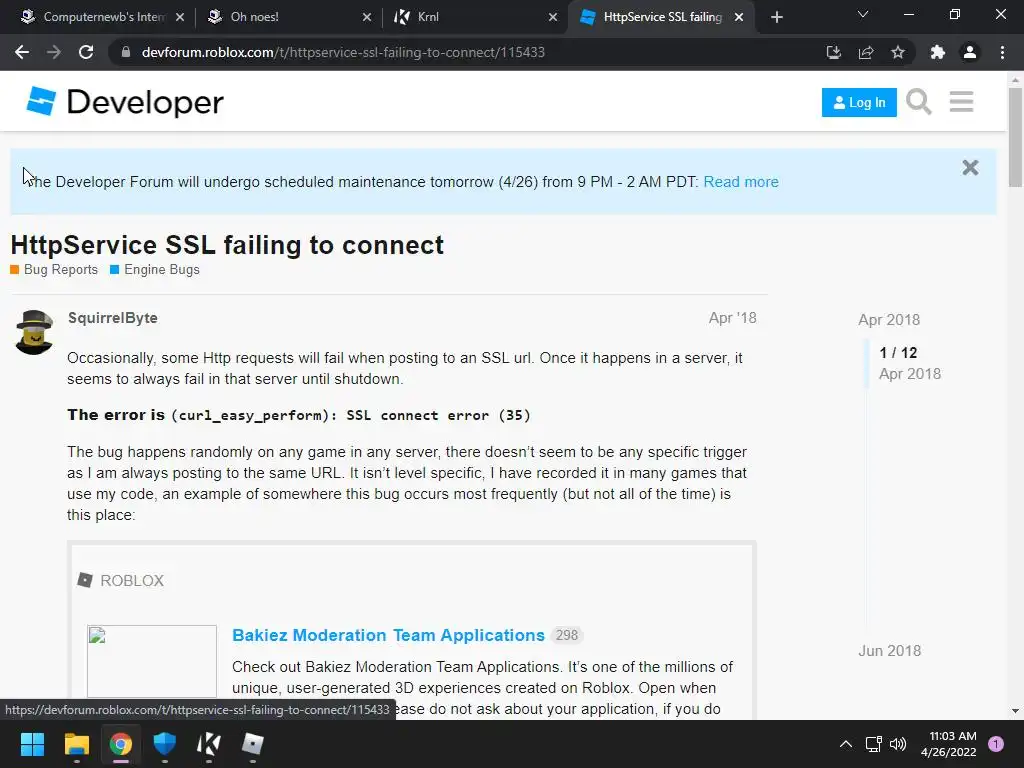Click the browser forward arrow
The width and height of the screenshot is (1024, 768).
[54, 52]
